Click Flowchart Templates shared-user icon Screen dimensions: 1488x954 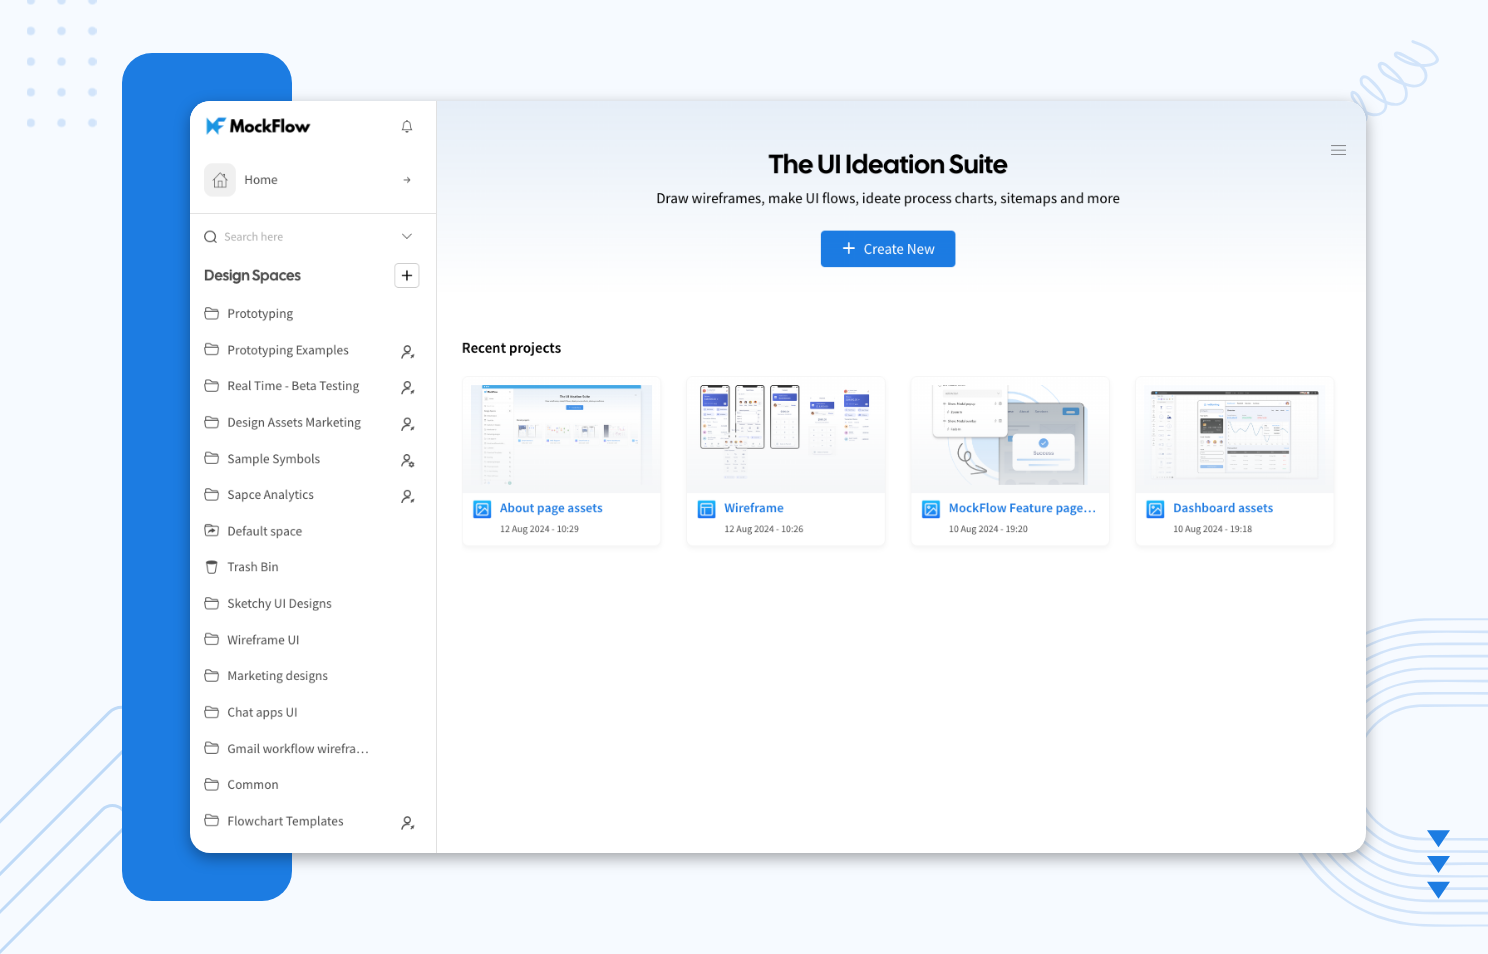coord(408,823)
